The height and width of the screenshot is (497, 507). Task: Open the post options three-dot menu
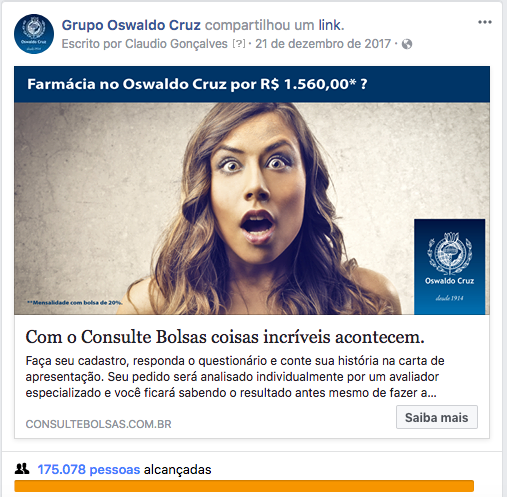coord(485,22)
